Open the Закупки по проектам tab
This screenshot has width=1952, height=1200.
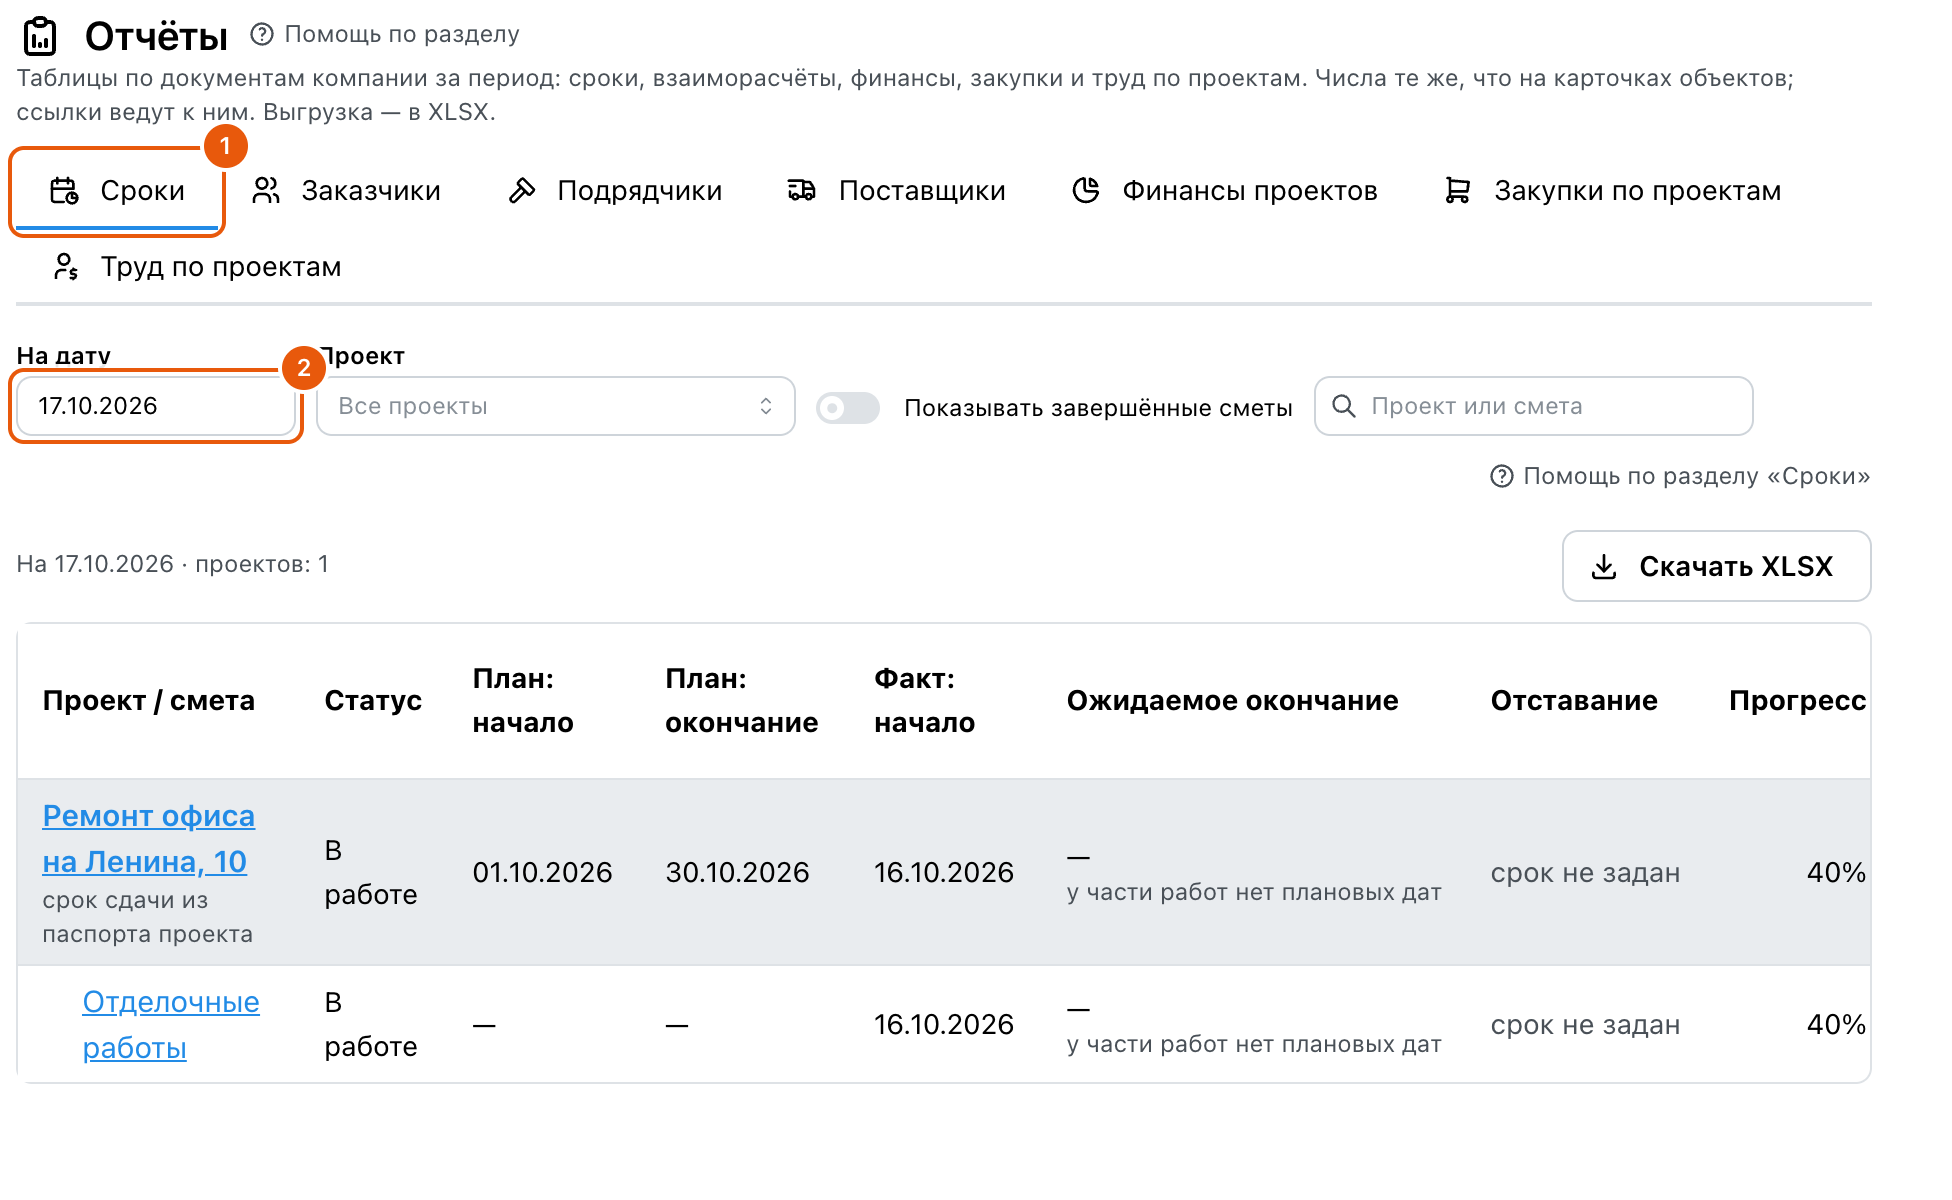coord(1613,190)
